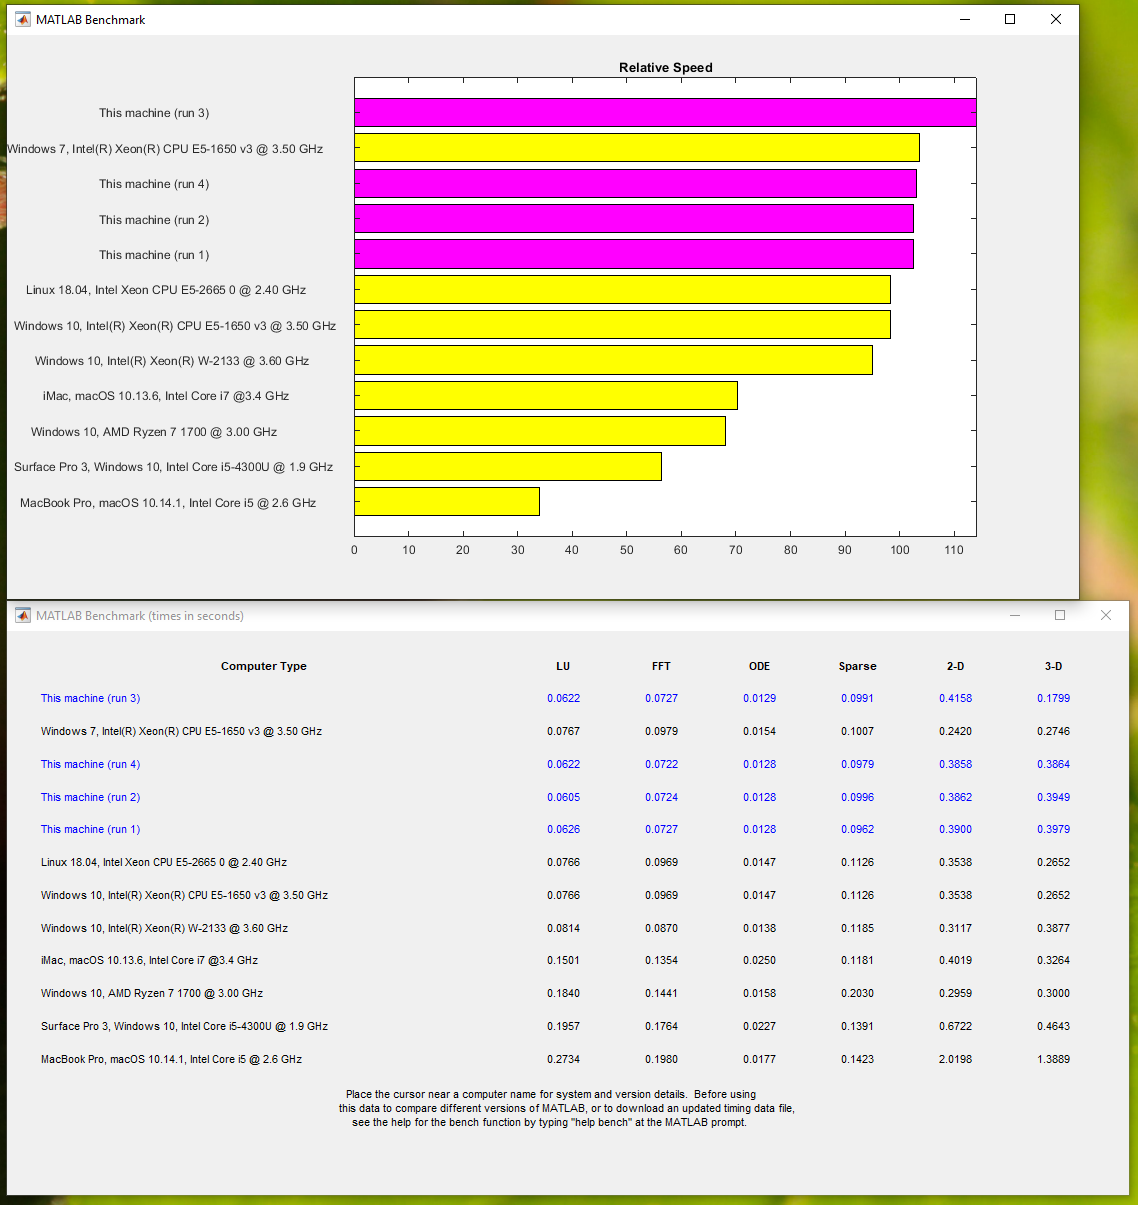Click the yellow bar for AMD Ryzen 7 1700
The image size is (1138, 1205).
(x=540, y=431)
